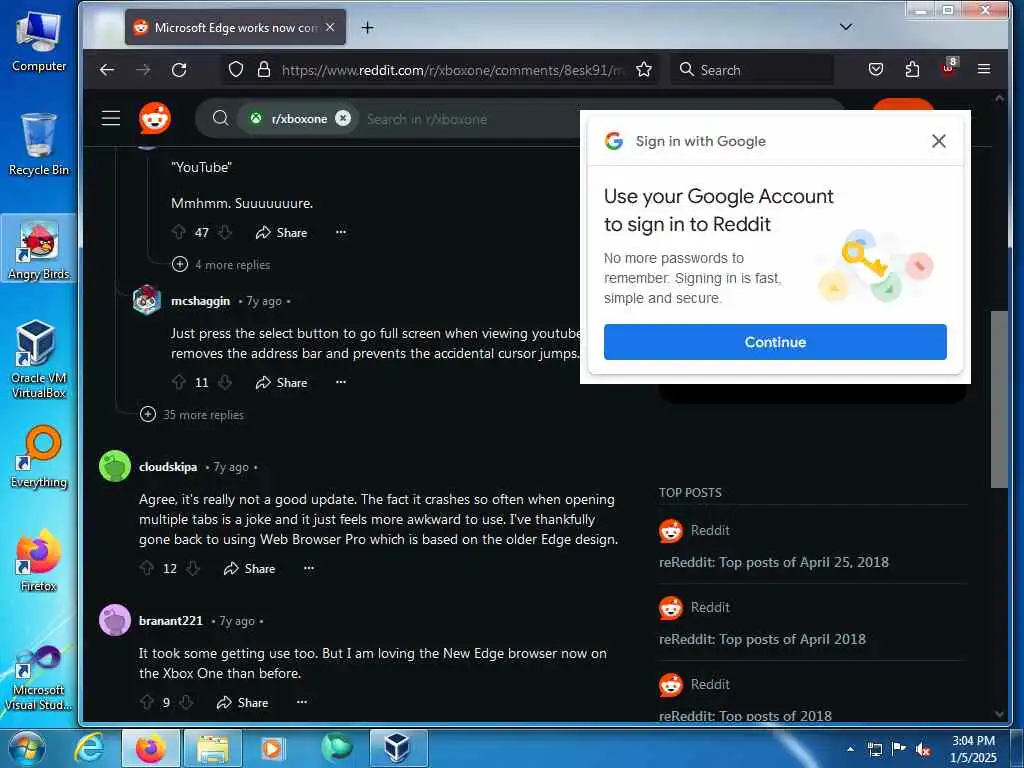Open the muted volume tray icon
1024x768 pixels.
(x=923, y=750)
